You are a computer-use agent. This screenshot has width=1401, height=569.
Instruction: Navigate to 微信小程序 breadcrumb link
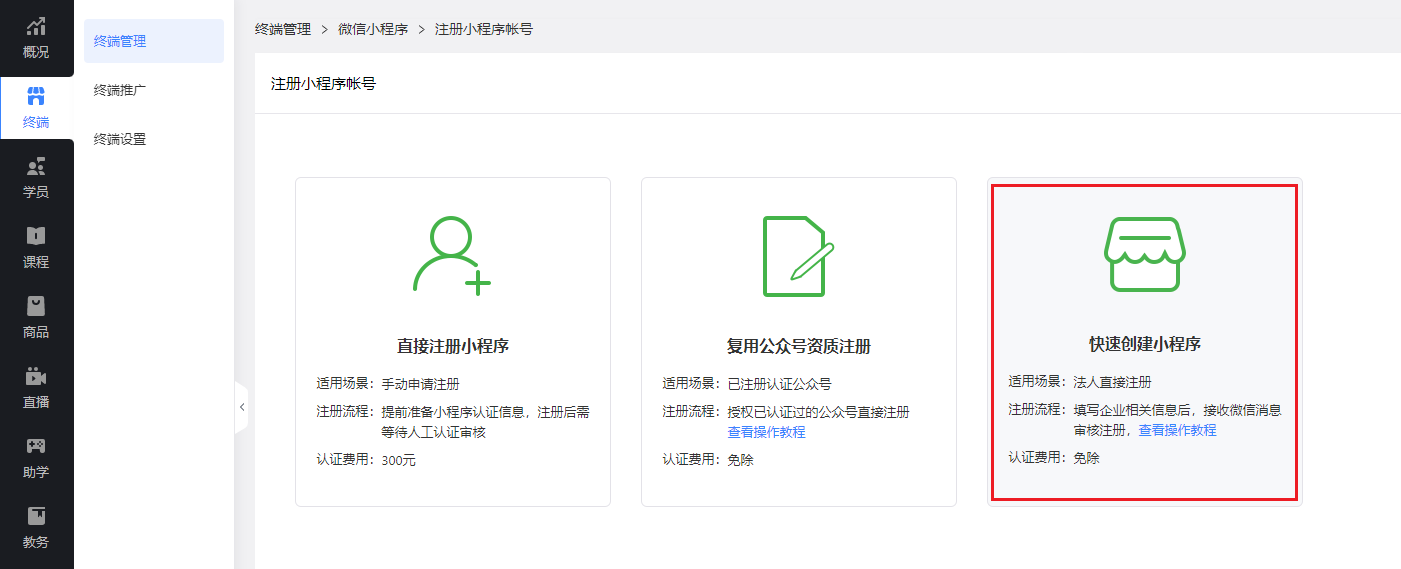(x=373, y=29)
